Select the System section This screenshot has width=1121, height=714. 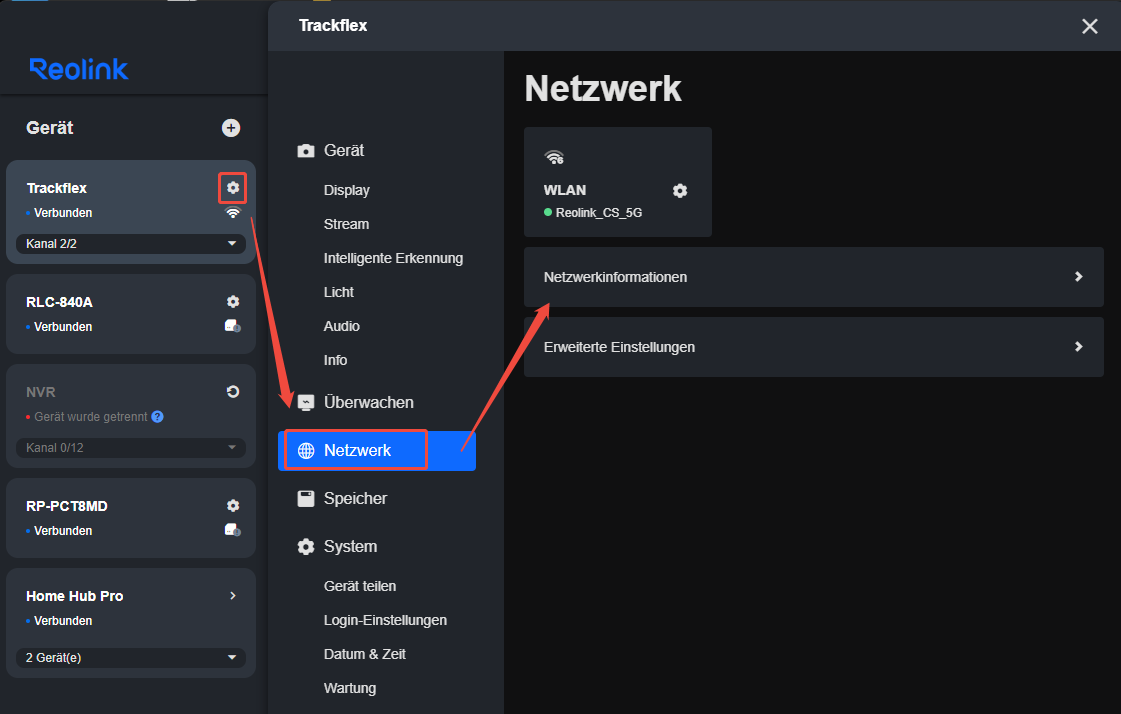click(x=350, y=547)
